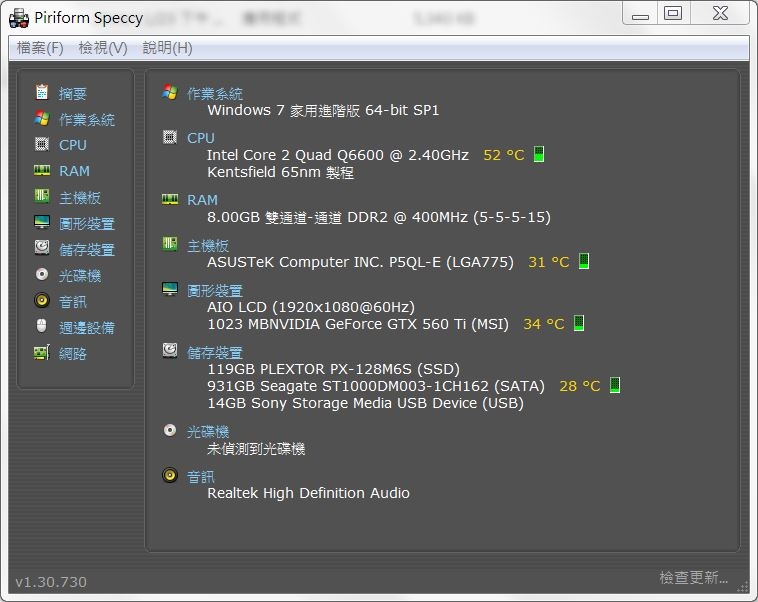Click the CPU chip icon in sidebar

coord(42,144)
